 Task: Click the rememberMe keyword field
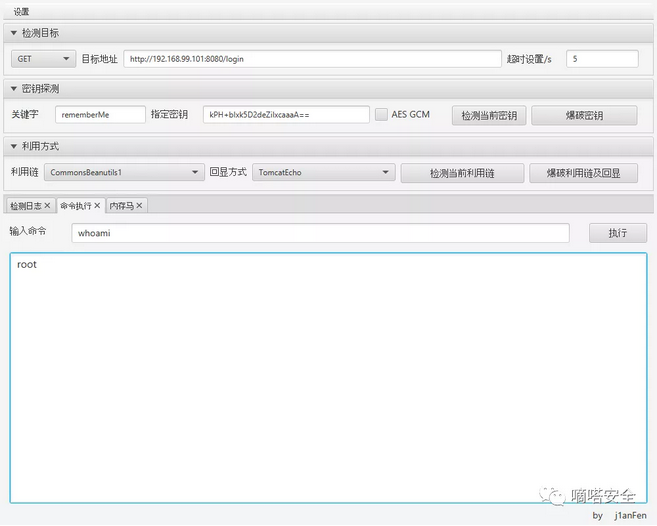click(x=100, y=115)
